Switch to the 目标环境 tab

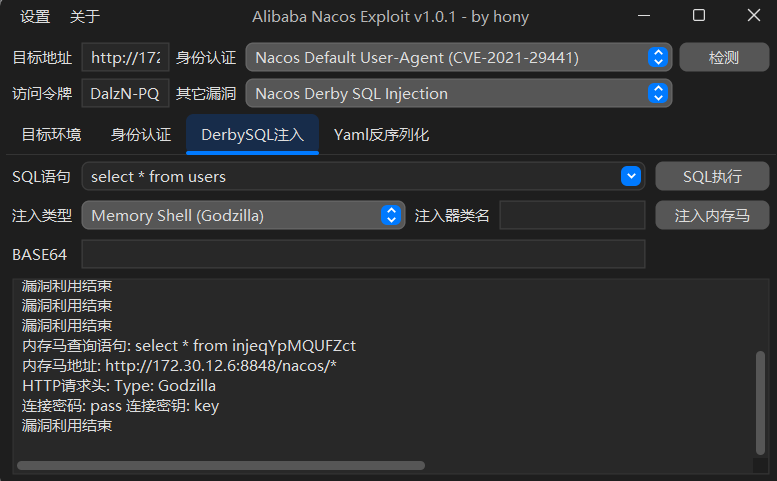51,135
